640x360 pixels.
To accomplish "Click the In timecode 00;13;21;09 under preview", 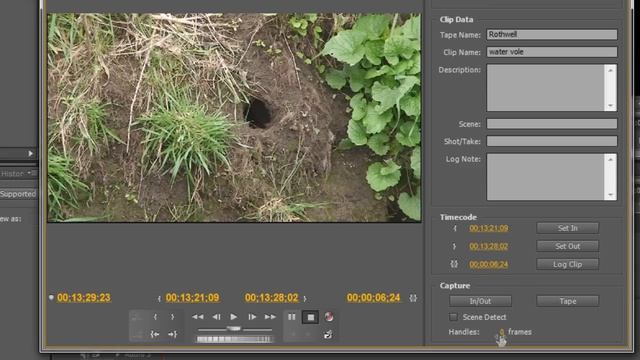I will click(x=192, y=298).
